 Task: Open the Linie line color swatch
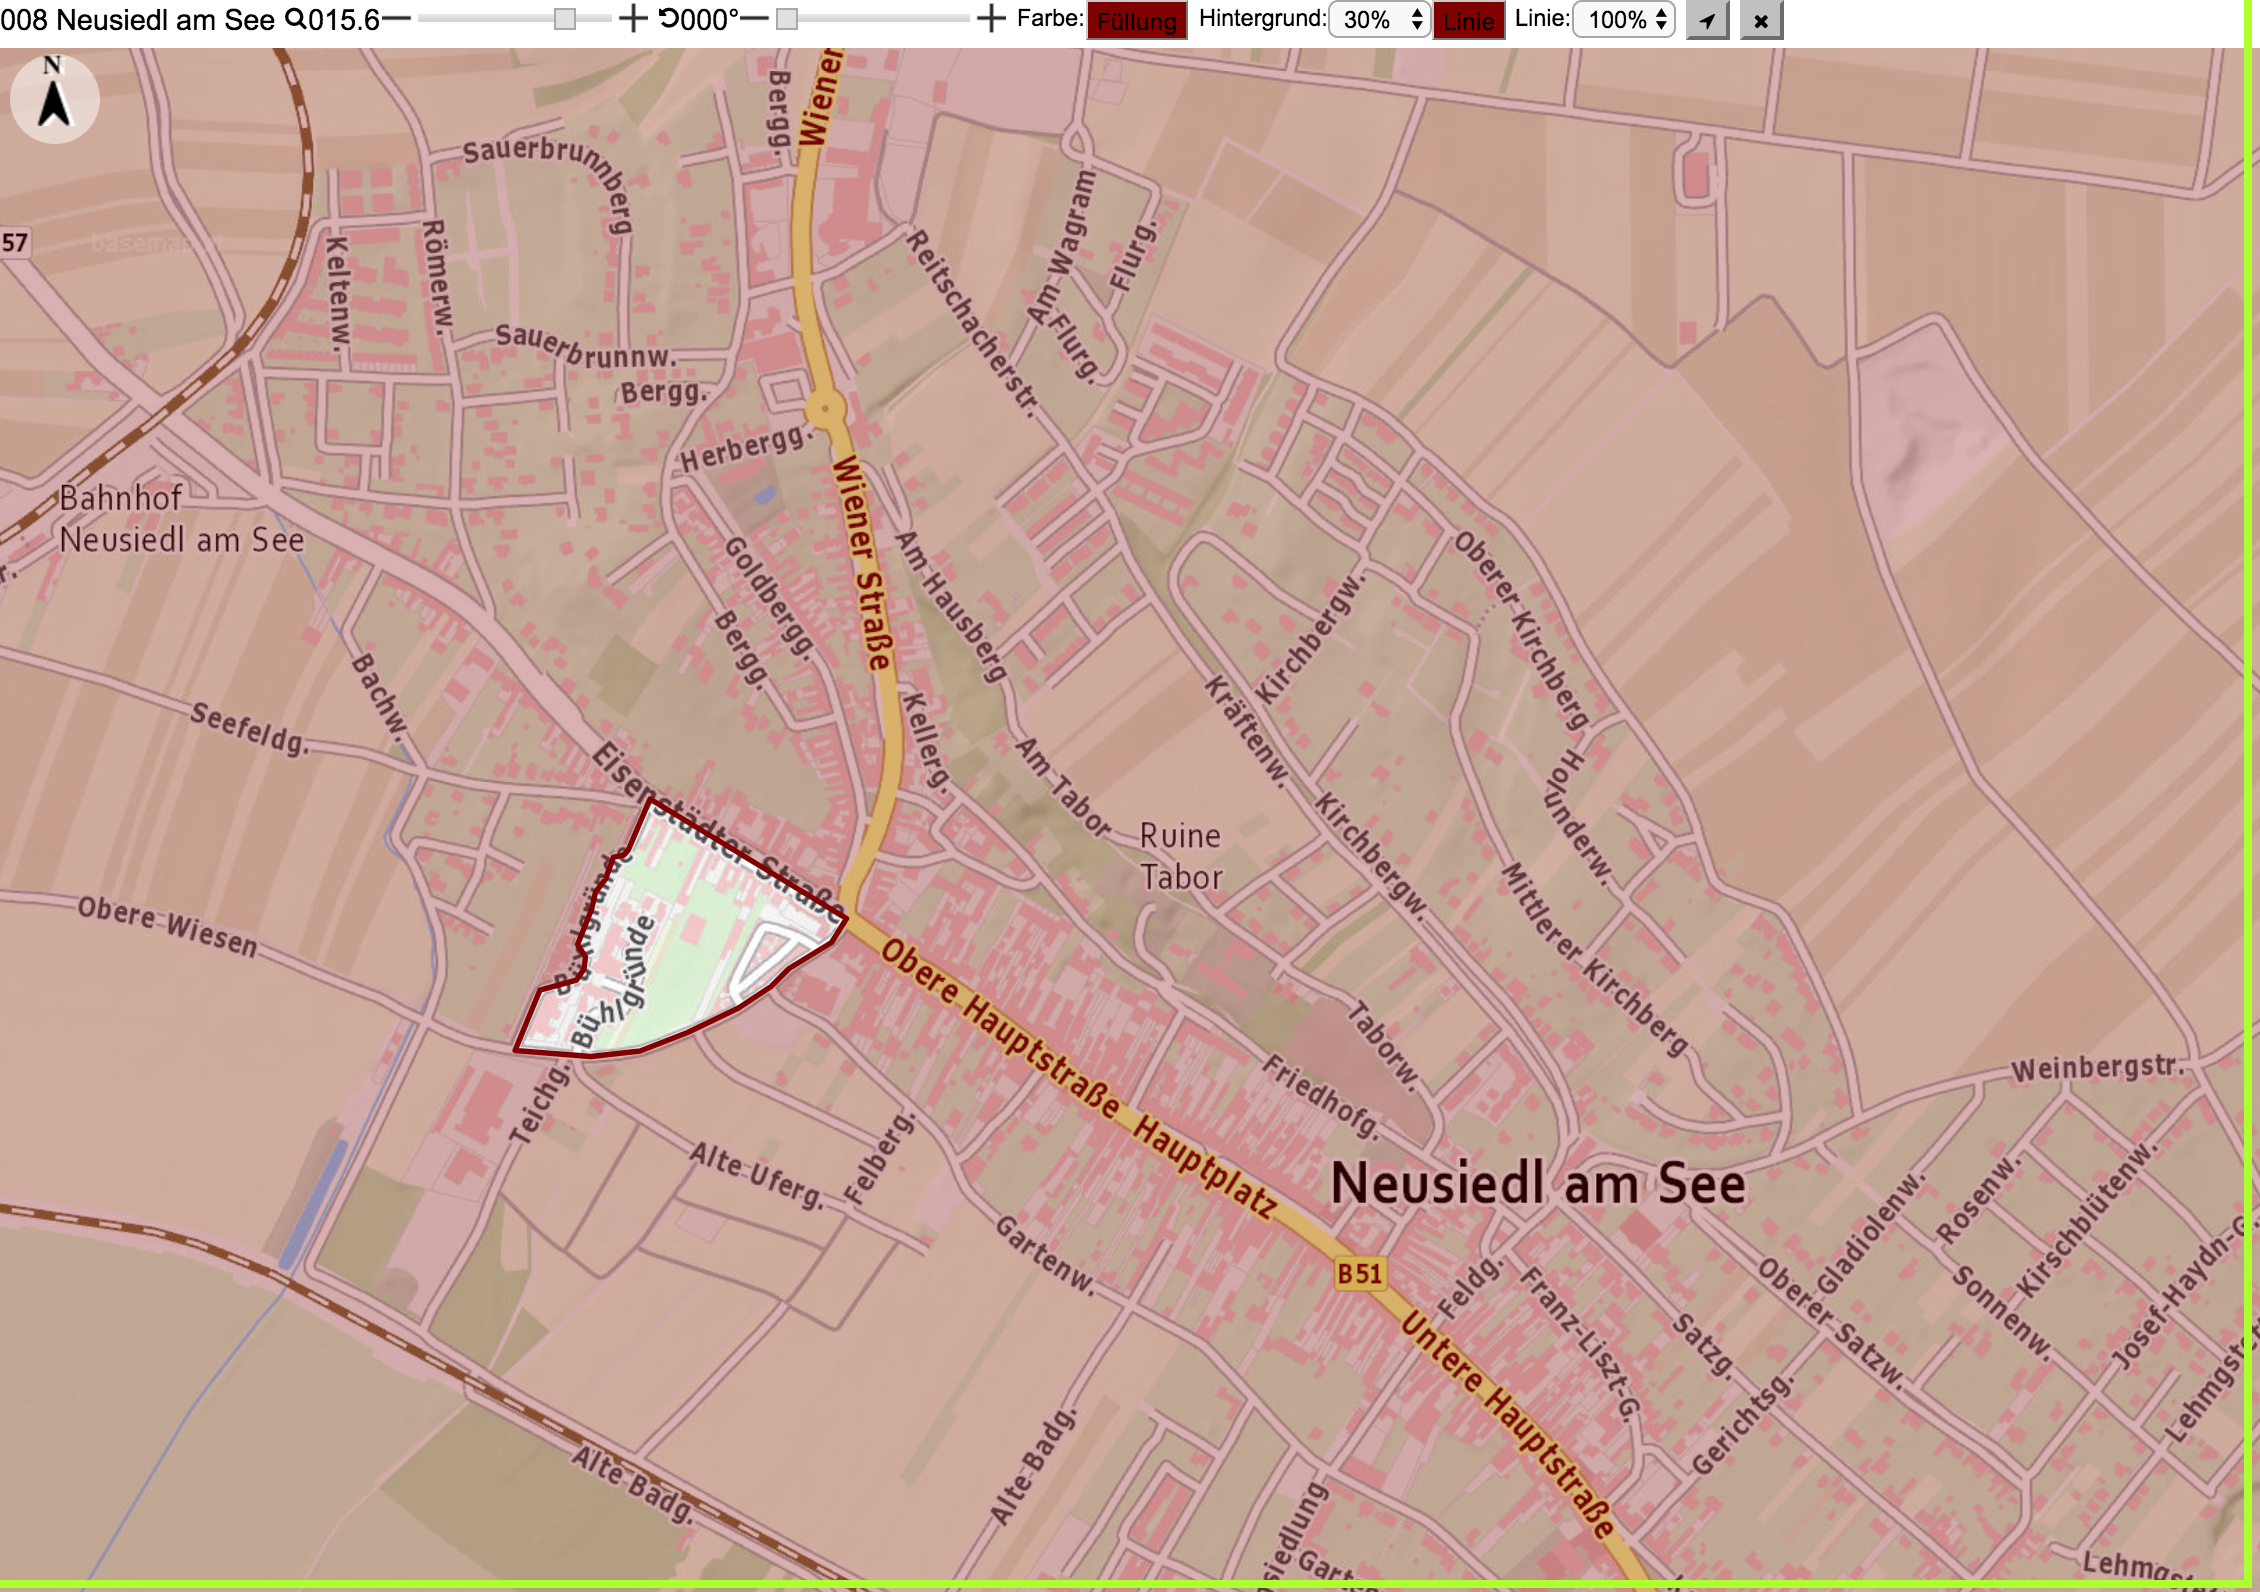(x=1469, y=20)
